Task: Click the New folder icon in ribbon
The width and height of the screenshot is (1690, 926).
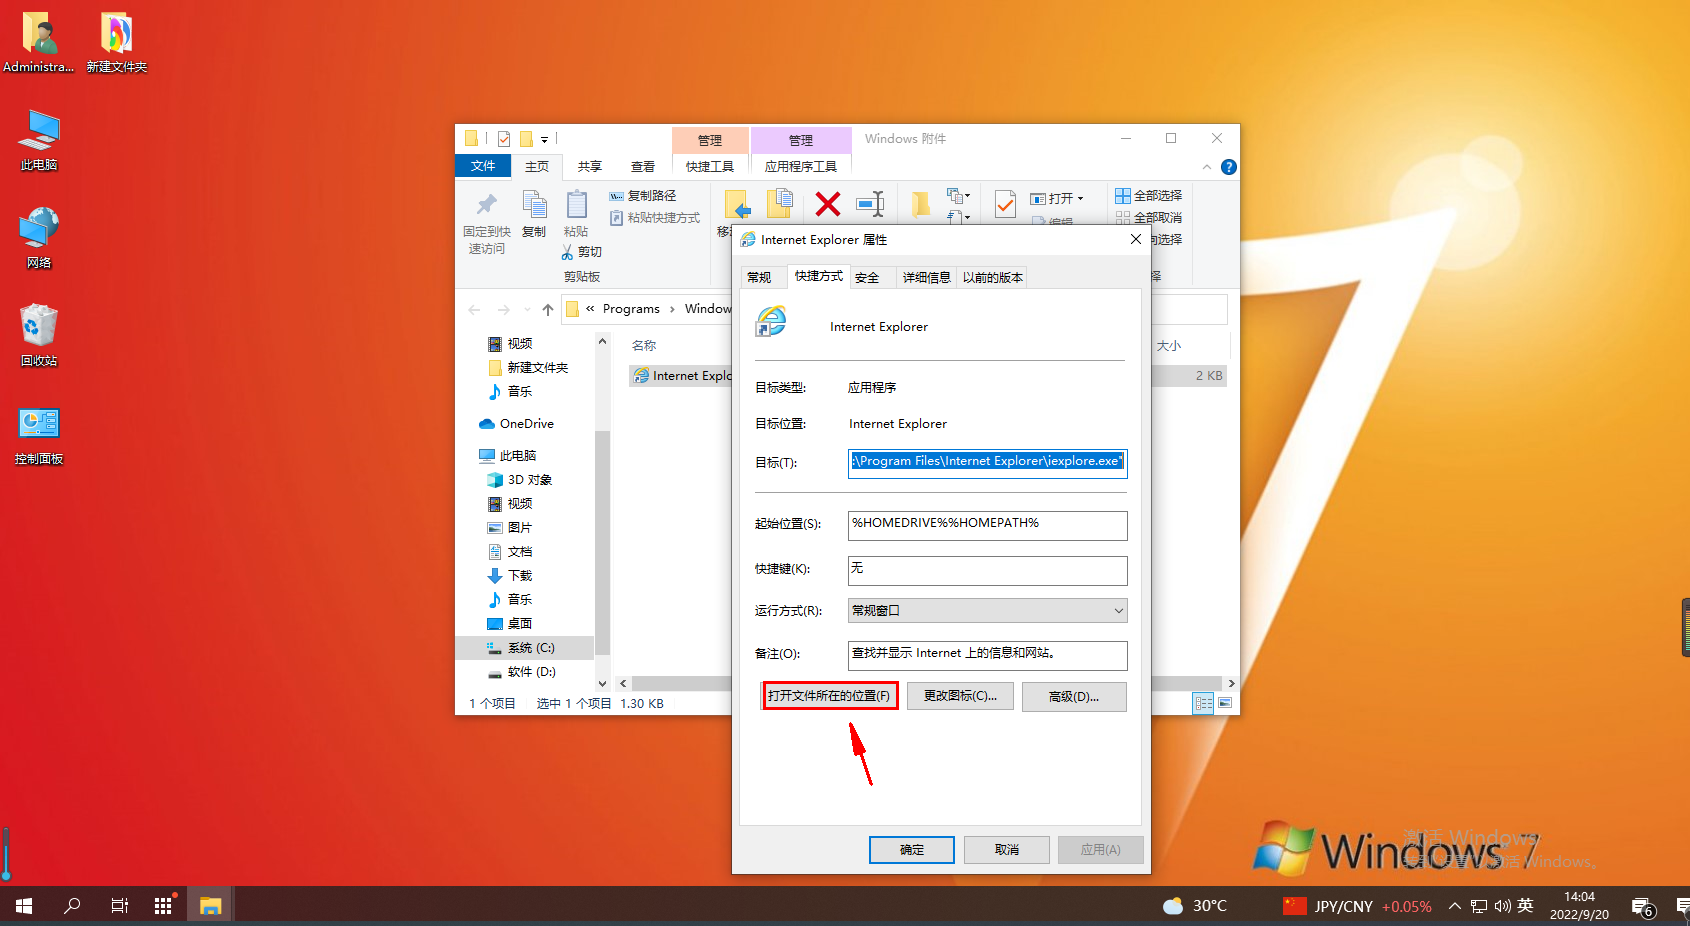Action: point(921,204)
